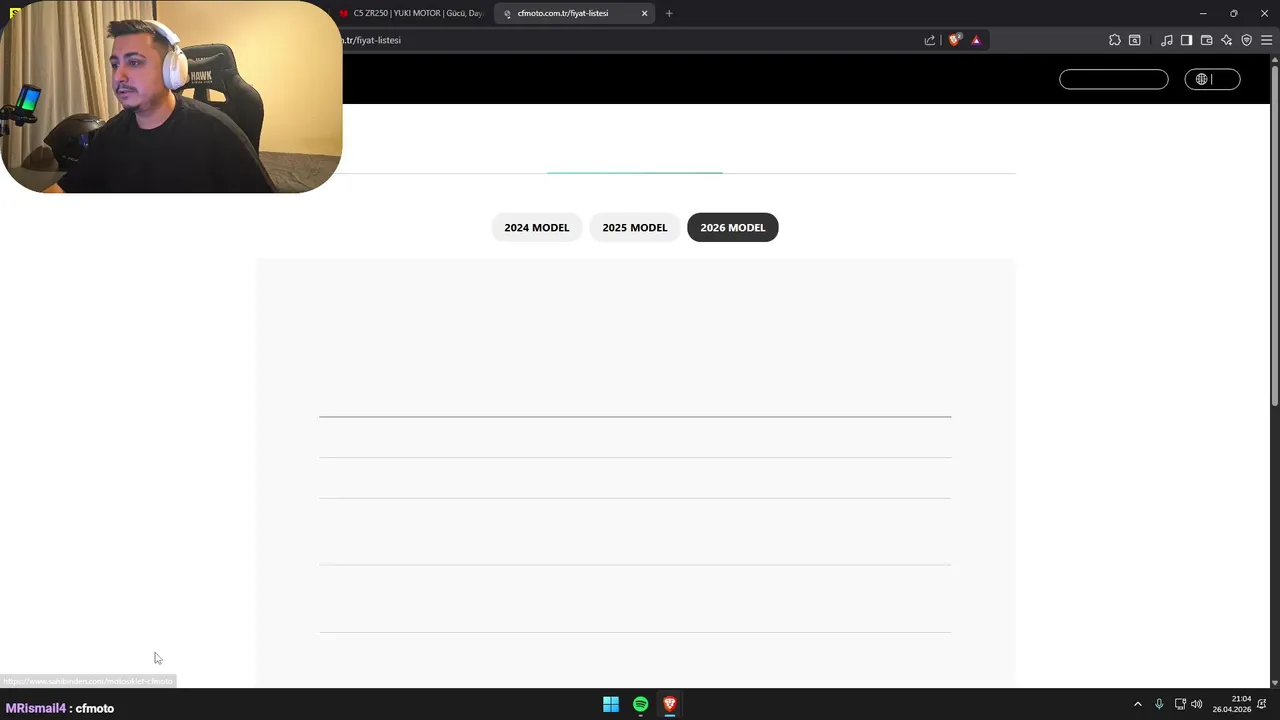Image resolution: width=1280 pixels, height=720 pixels.
Task: Click the page vertical scrollbar thumb
Action: click(x=1274, y=235)
